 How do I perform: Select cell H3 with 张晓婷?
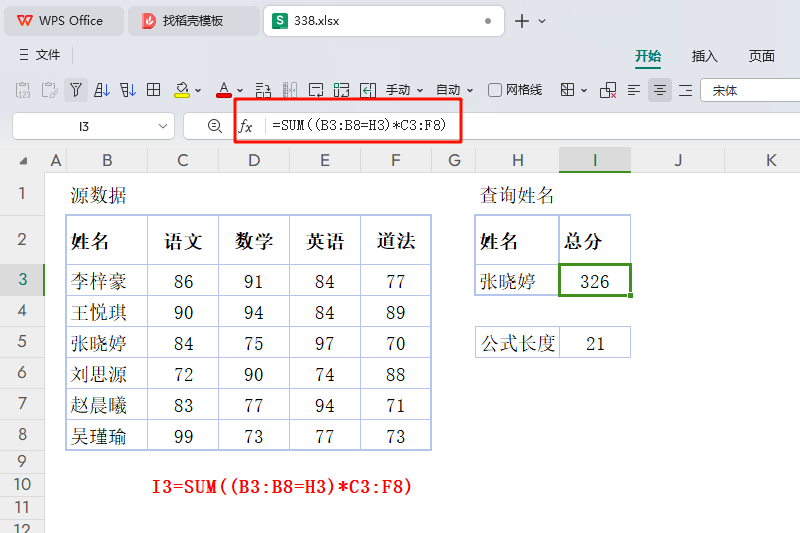[517, 281]
